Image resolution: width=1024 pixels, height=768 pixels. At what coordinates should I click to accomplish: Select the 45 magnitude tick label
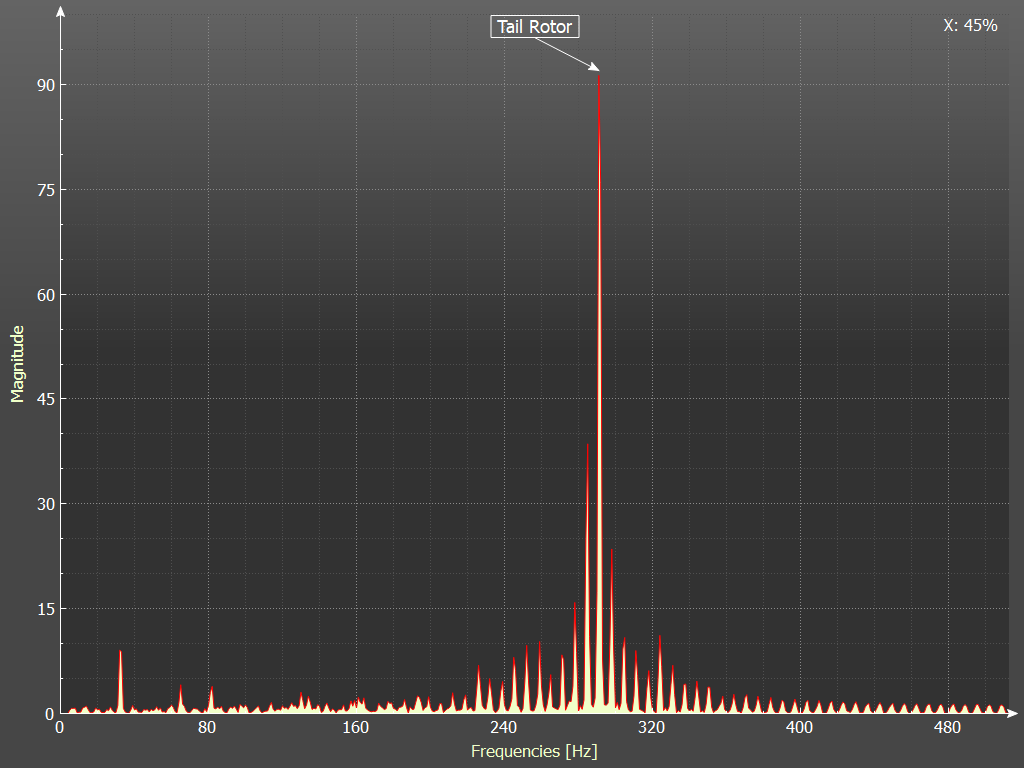[x=44, y=399]
